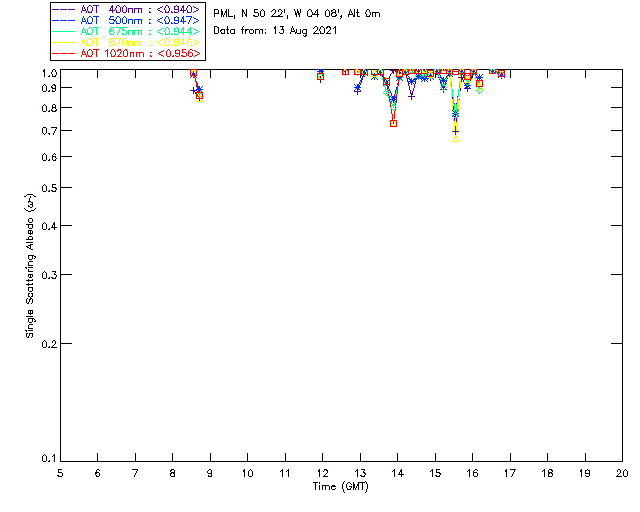Viewport: 640px width, 512px height.
Task: Click the y-axis tick label '0.7'
Action: [49, 131]
